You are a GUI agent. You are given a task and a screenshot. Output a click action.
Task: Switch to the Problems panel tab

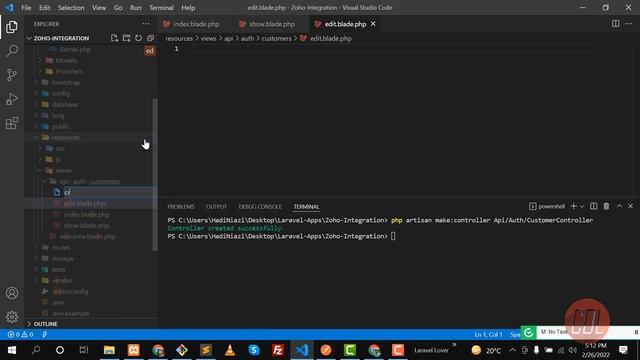(x=181, y=207)
